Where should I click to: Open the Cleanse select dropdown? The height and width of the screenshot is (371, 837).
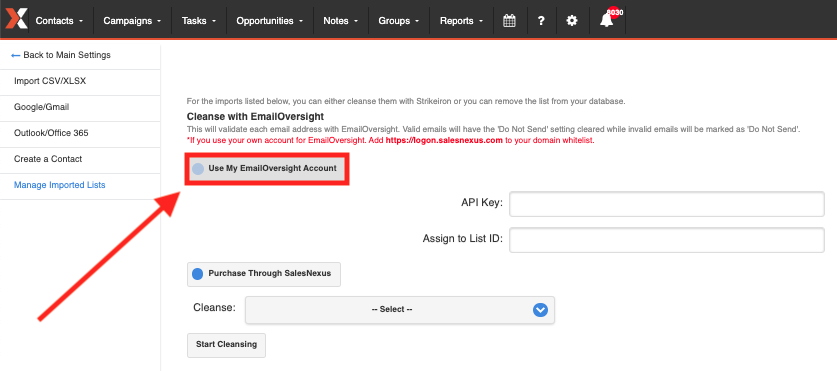[x=400, y=310]
